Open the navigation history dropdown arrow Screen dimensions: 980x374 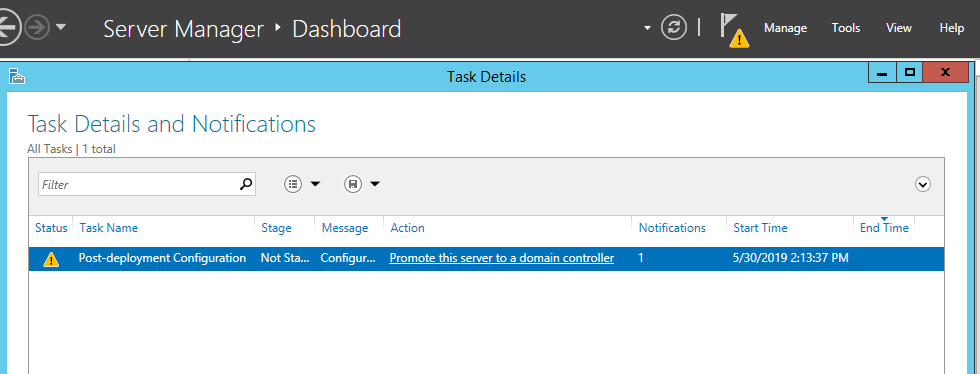(x=61, y=28)
